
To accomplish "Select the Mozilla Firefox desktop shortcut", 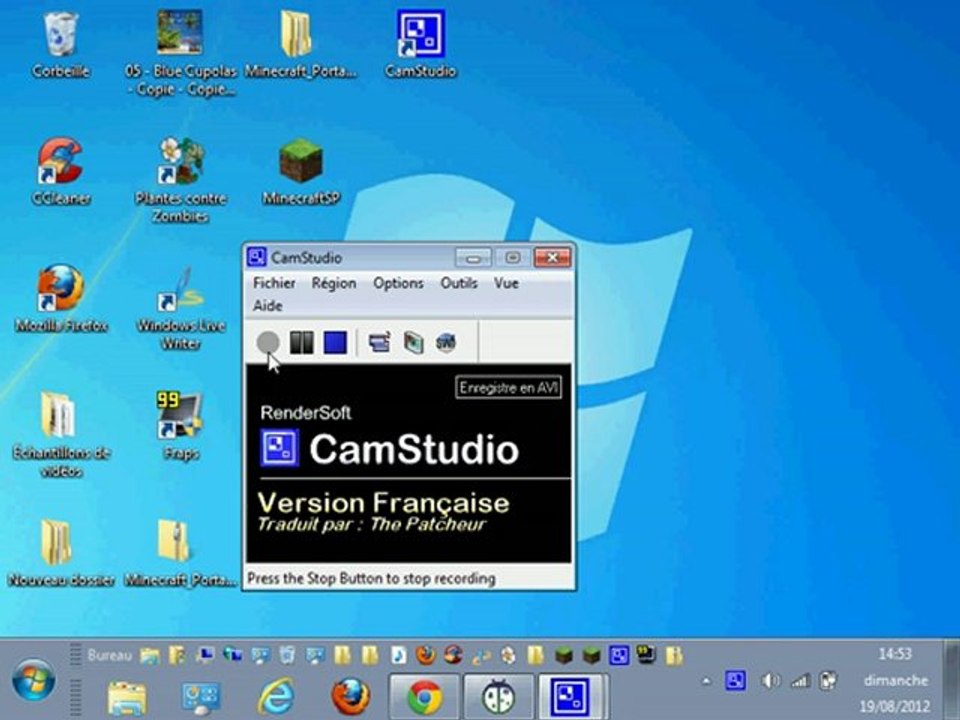I will (x=61, y=299).
